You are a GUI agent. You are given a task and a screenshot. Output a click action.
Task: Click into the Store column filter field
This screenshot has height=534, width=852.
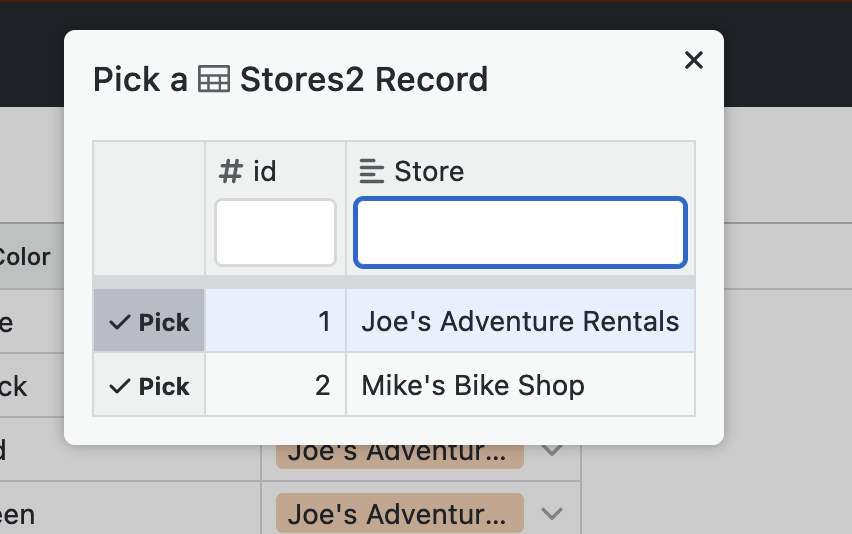coord(520,233)
